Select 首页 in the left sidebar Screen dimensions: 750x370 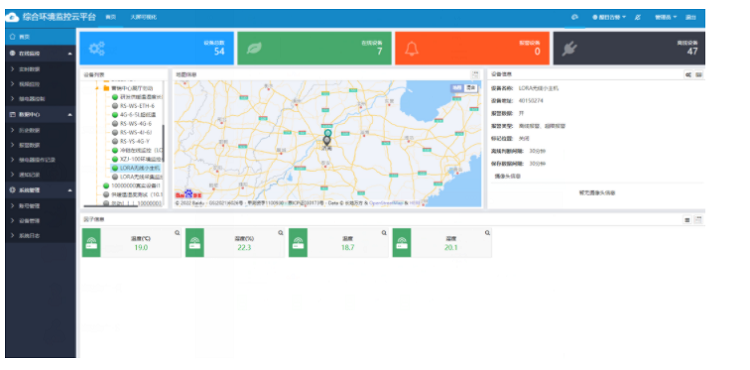[41, 36]
